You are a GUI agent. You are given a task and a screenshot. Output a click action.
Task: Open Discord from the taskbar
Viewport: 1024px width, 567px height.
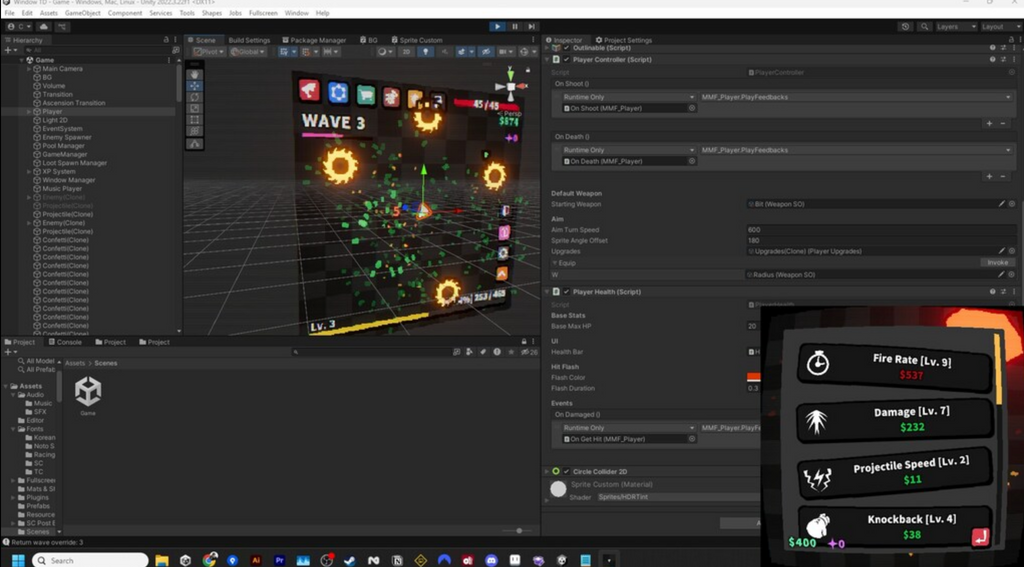[491, 560]
